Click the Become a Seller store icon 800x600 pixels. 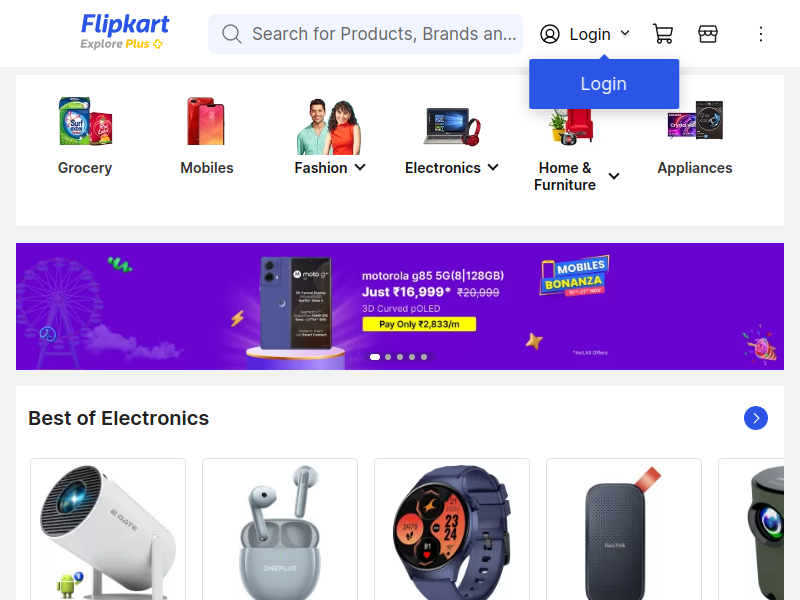pos(708,34)
